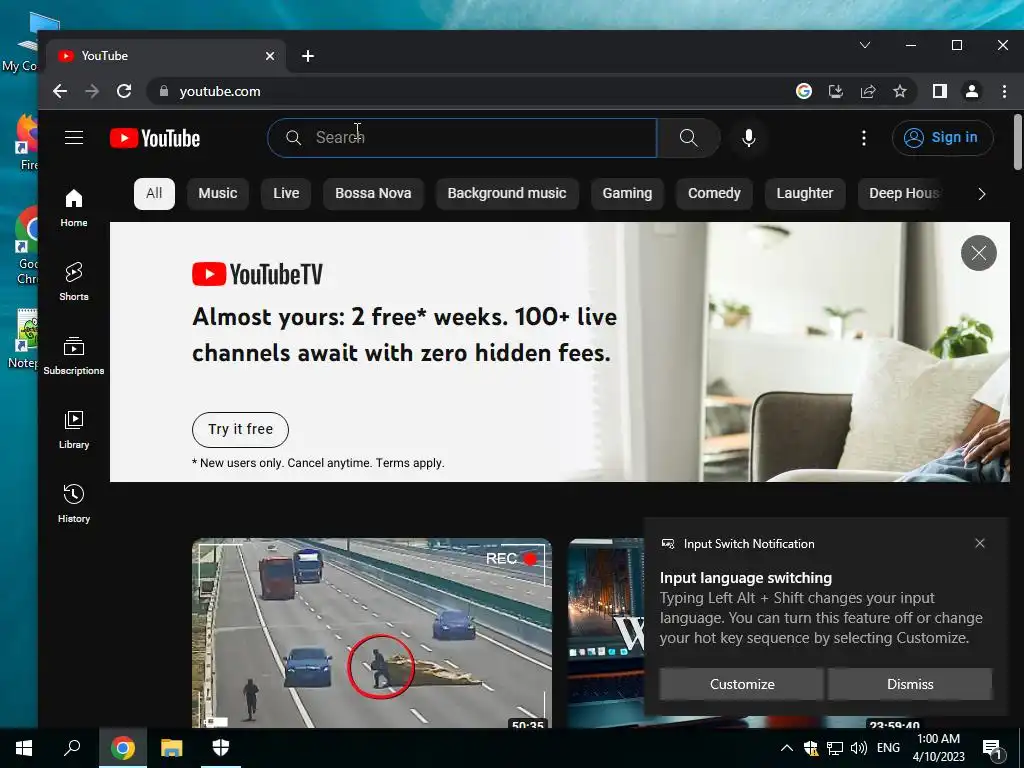Click the magnifier search button beside the search box
This screenshot has width=1024, height=768.
pos(688,138)
